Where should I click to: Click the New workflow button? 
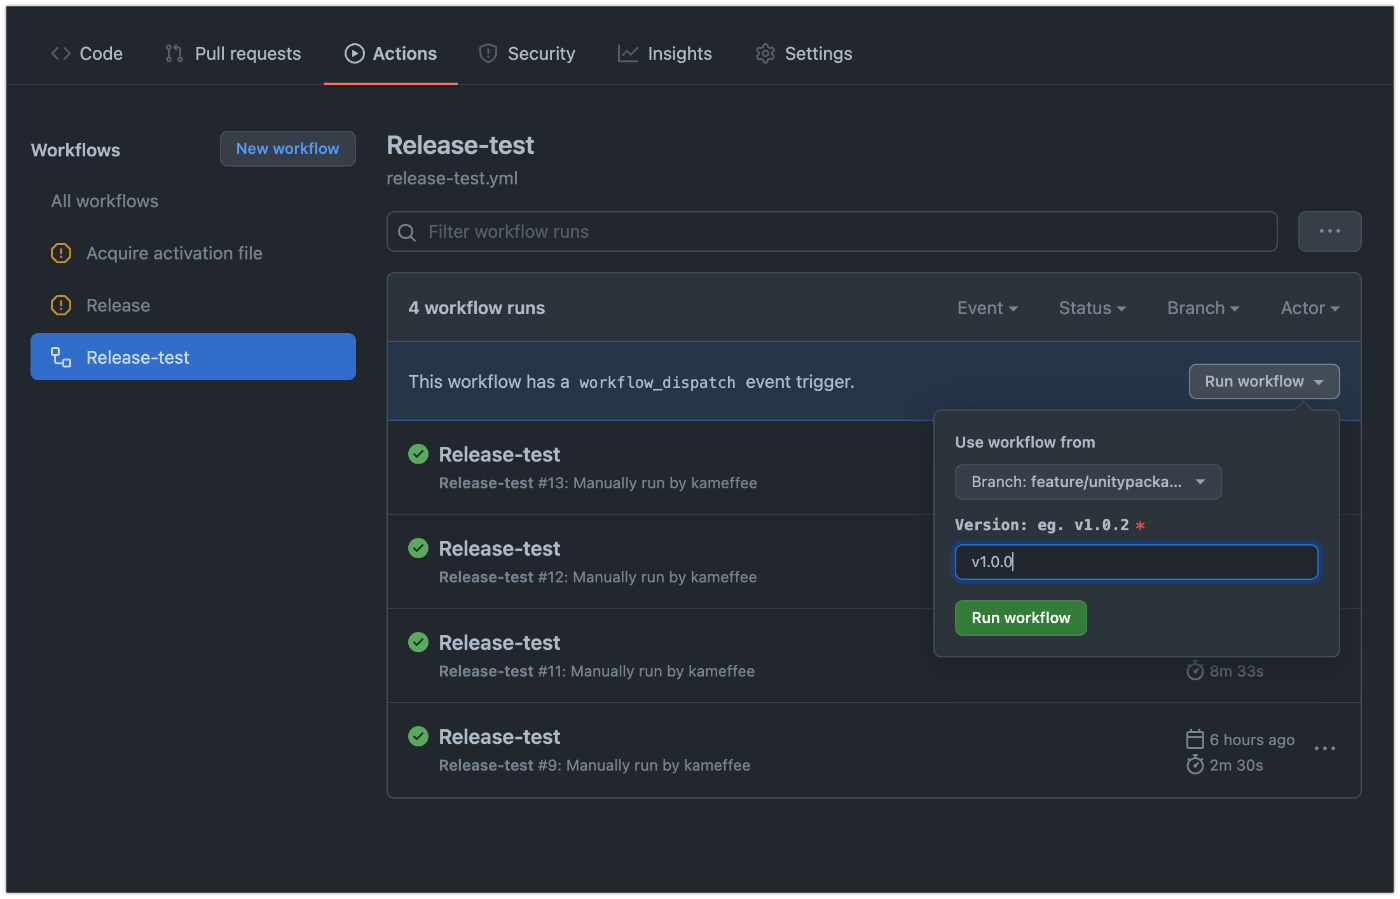288,149
